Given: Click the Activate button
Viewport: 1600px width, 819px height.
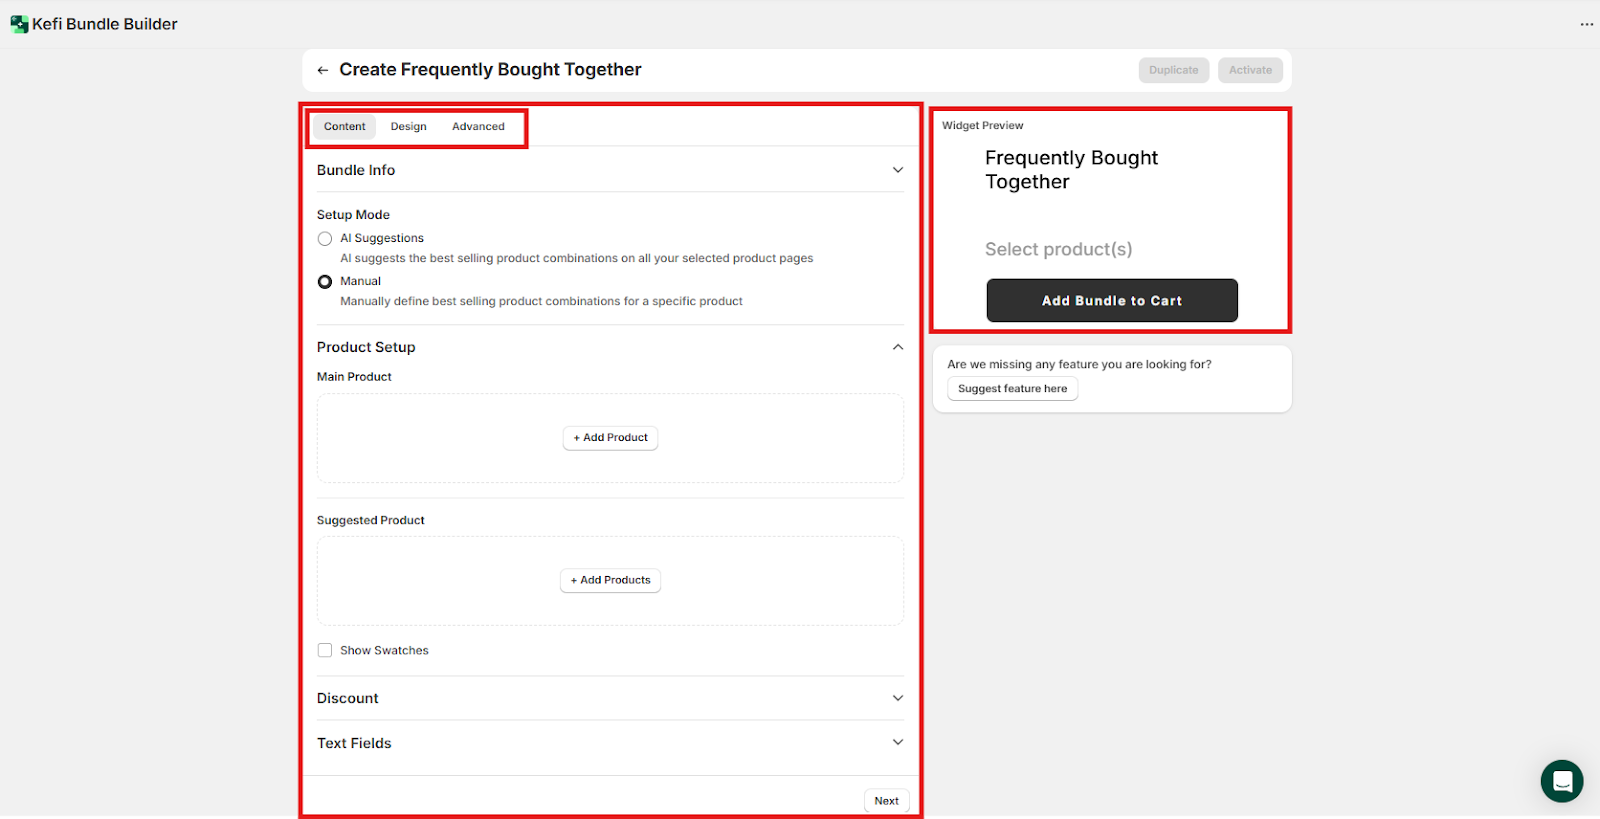Looking at the screenshot, I should coord(1250,70).
